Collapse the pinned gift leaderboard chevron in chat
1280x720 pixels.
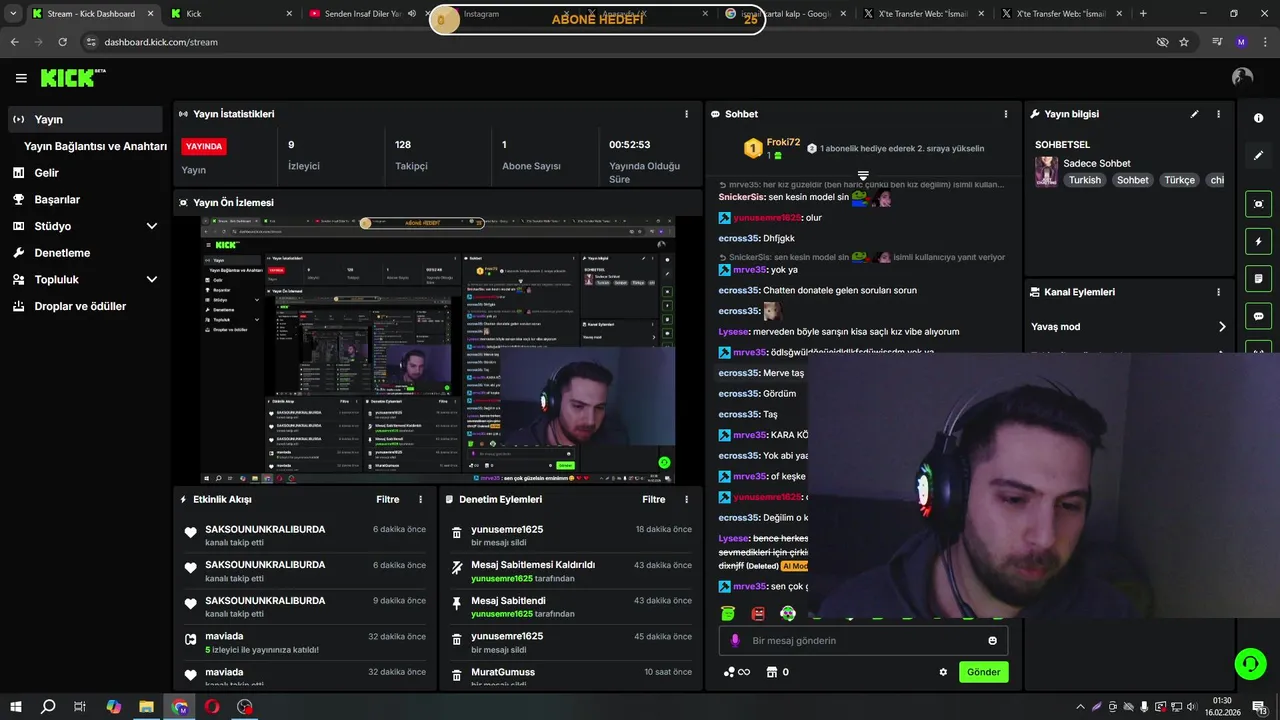tap(863, 175)
